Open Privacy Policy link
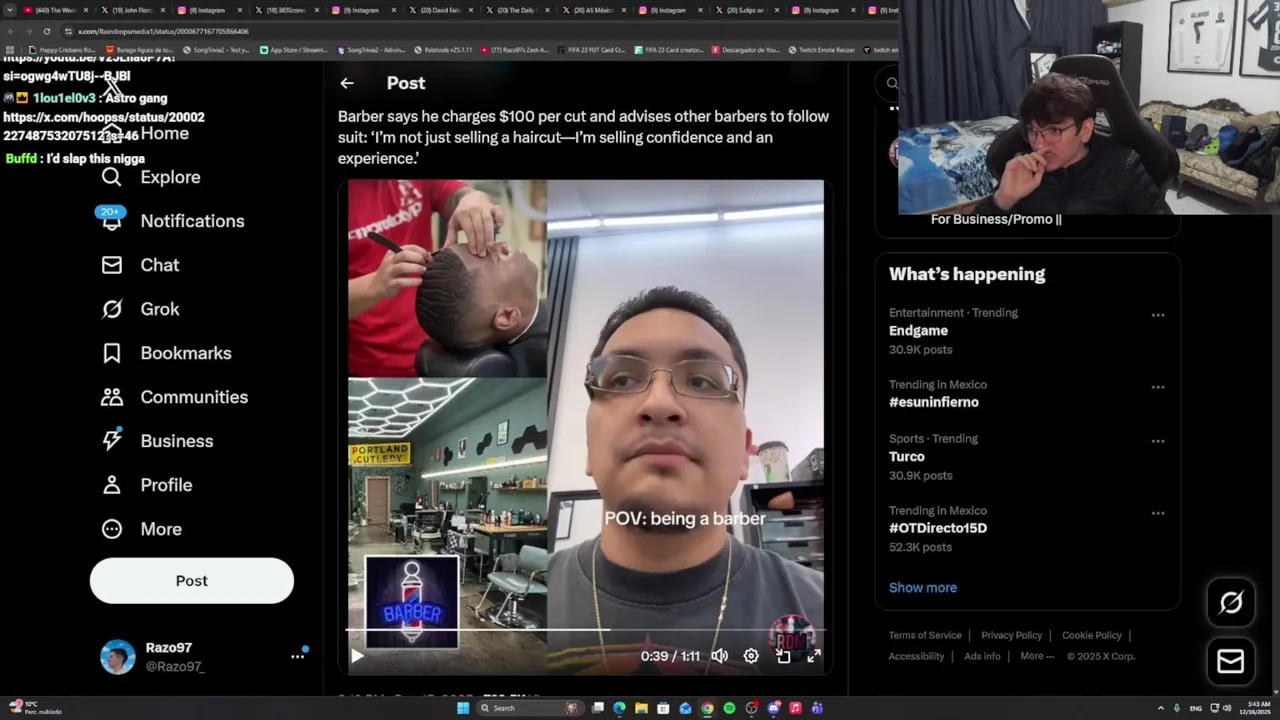Screen dimensions: 1280x720 [1012, 635]
